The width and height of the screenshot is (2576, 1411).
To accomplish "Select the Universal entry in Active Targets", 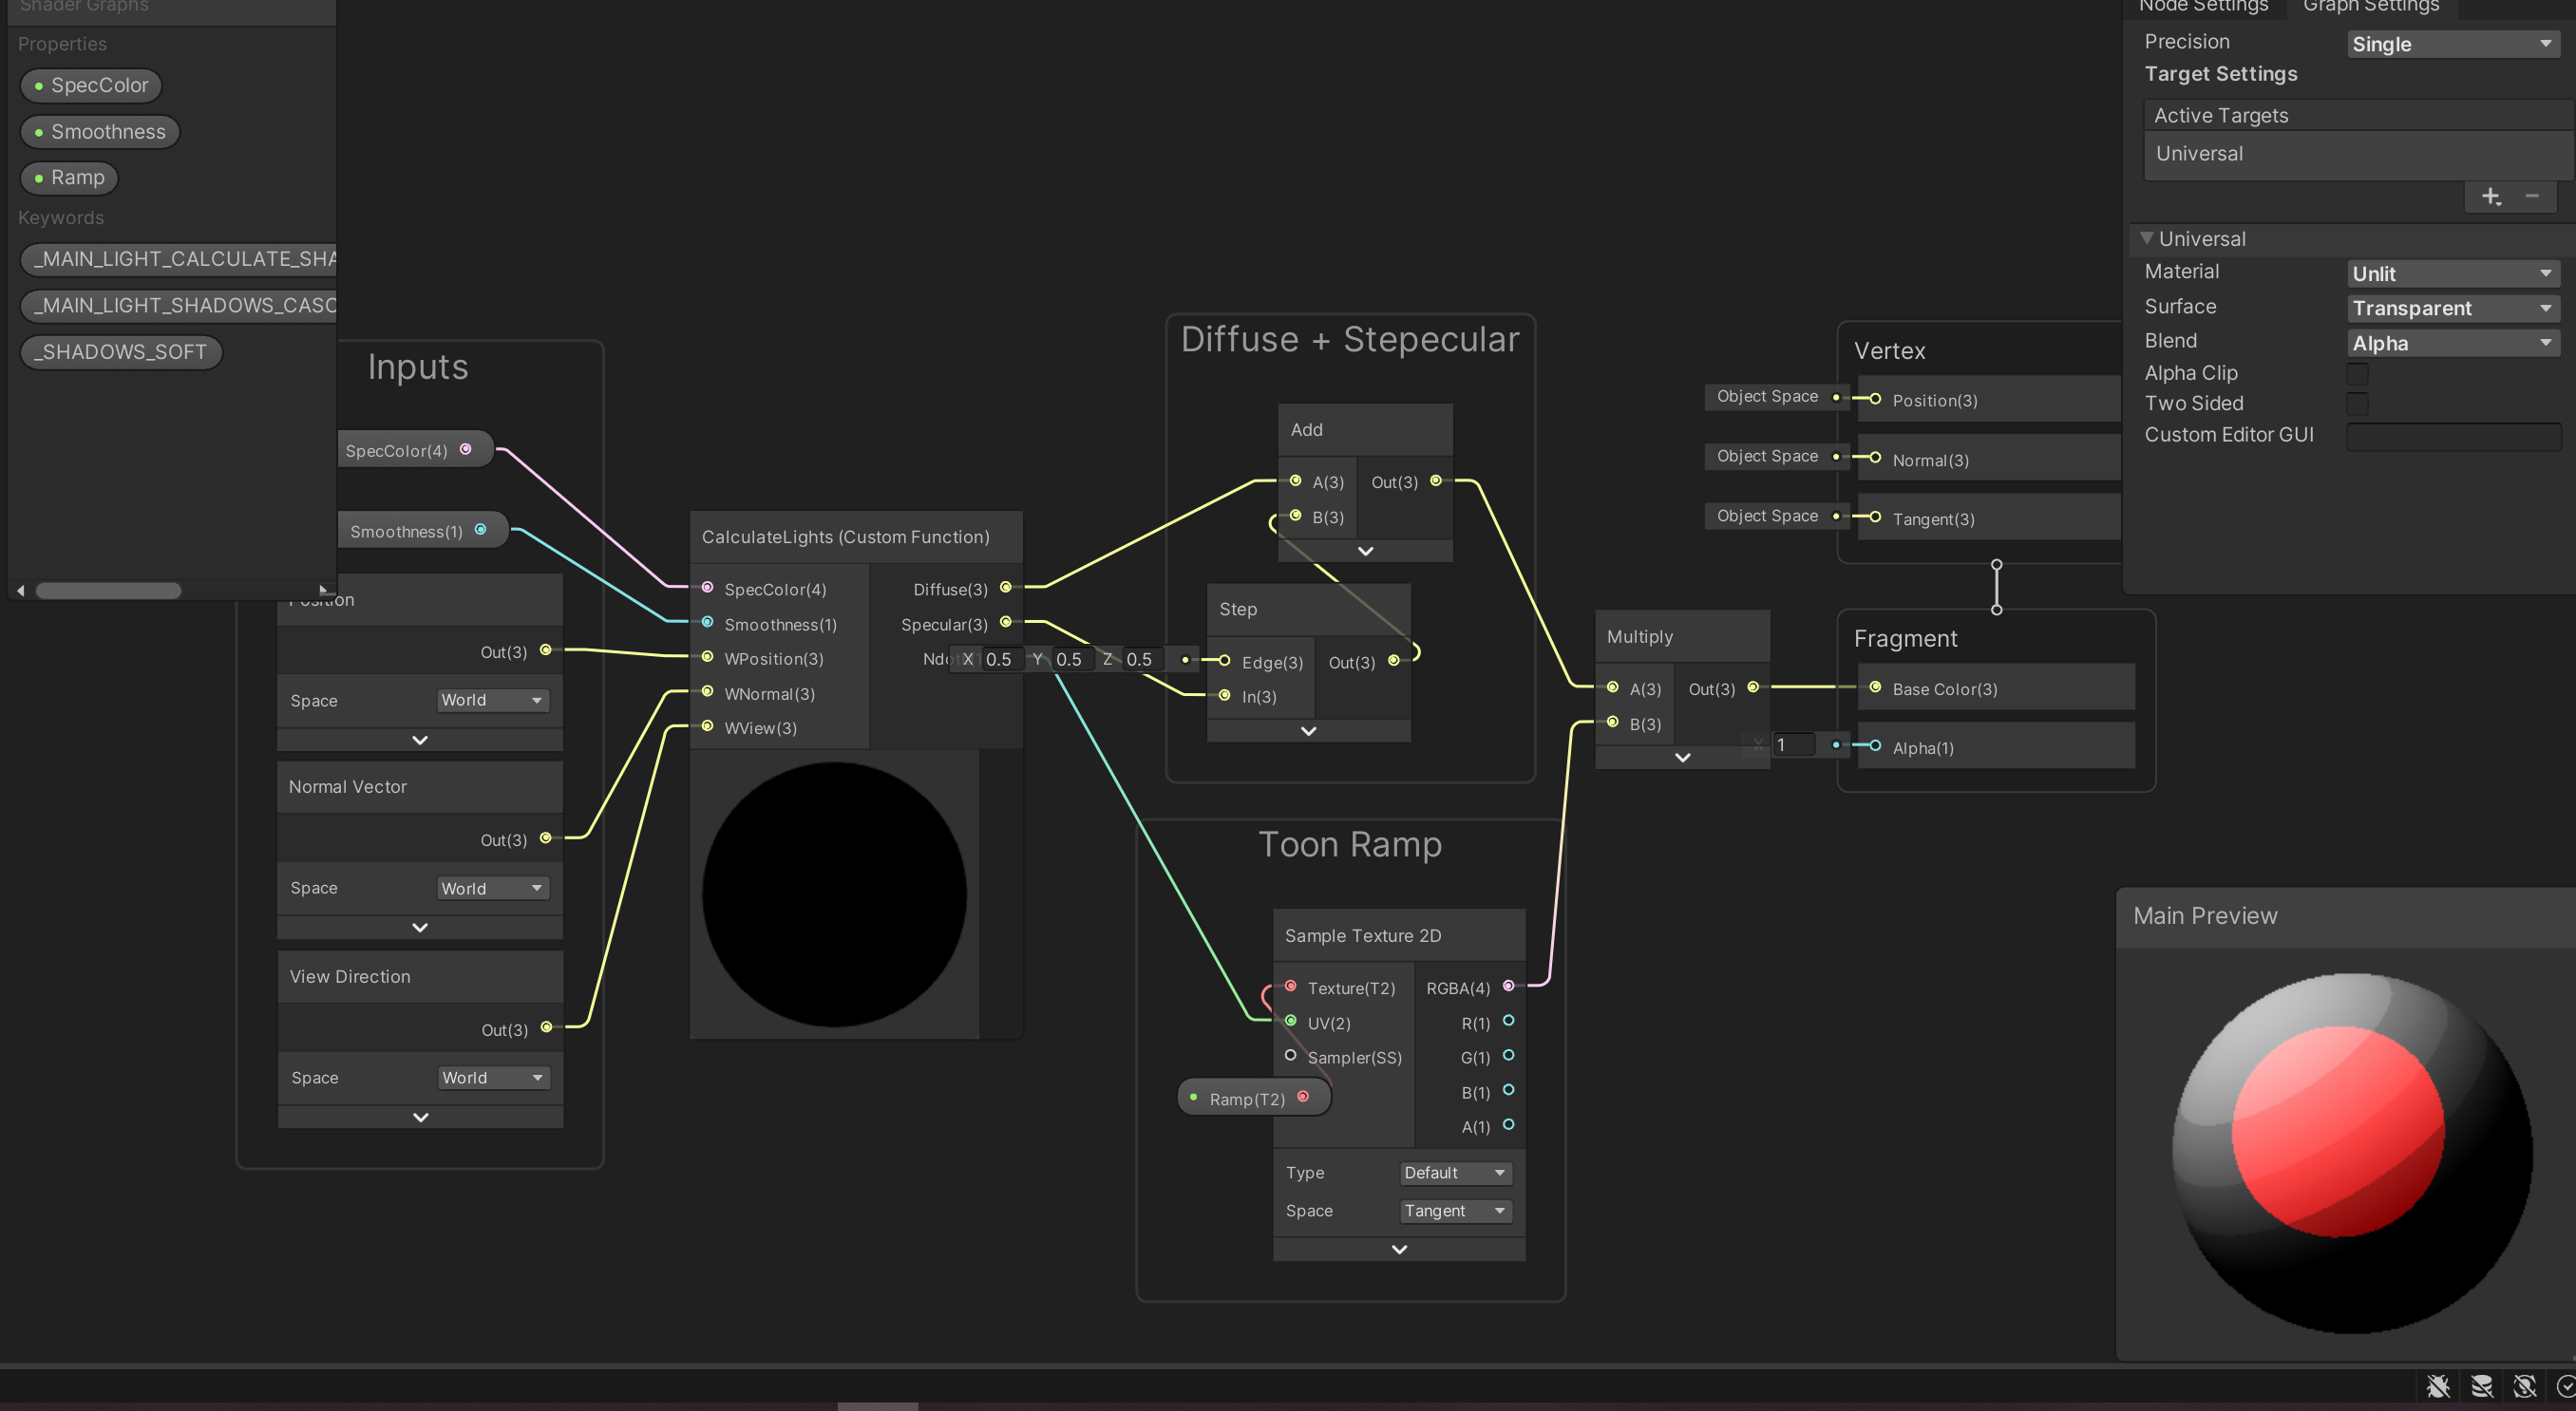I will (x=2358, y=154).
